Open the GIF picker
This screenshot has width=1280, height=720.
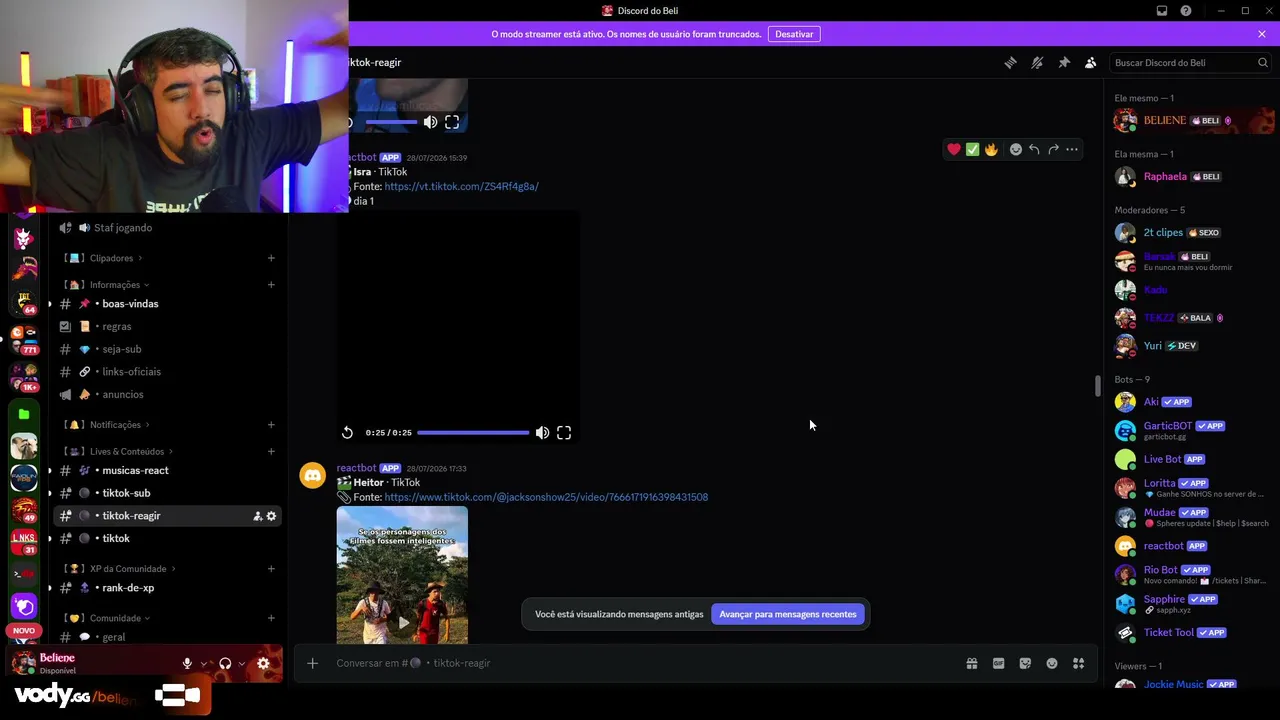(x=998, y=663)
